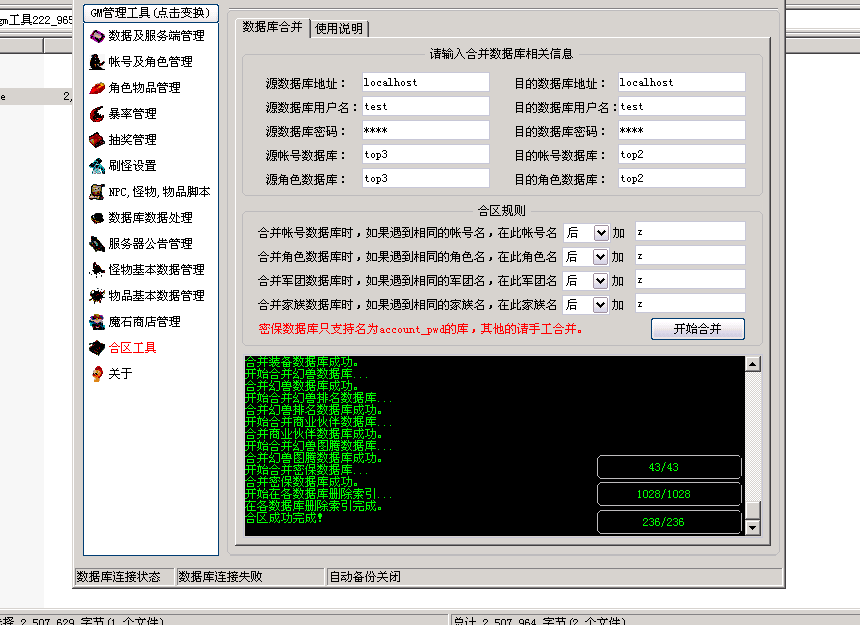Expand the 帐号名 suffix position dropdown
860x625 pixels.
tap(601, 233)
